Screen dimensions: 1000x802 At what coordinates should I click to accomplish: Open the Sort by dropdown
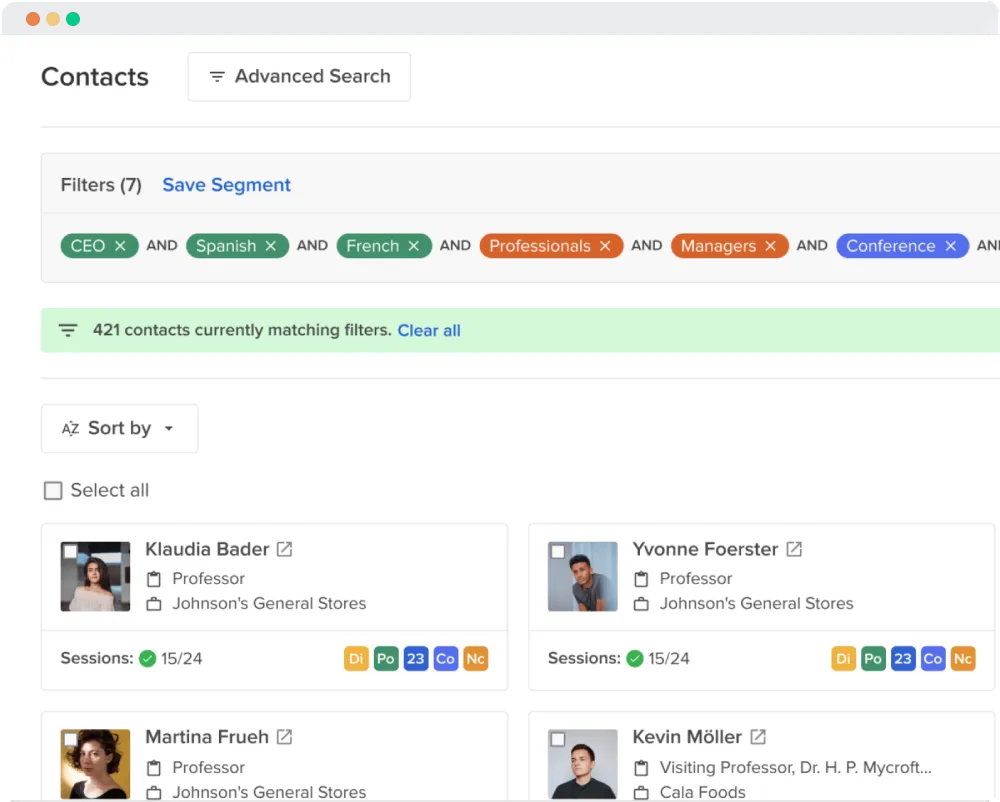pyautogui.click(x=119, y=428)
